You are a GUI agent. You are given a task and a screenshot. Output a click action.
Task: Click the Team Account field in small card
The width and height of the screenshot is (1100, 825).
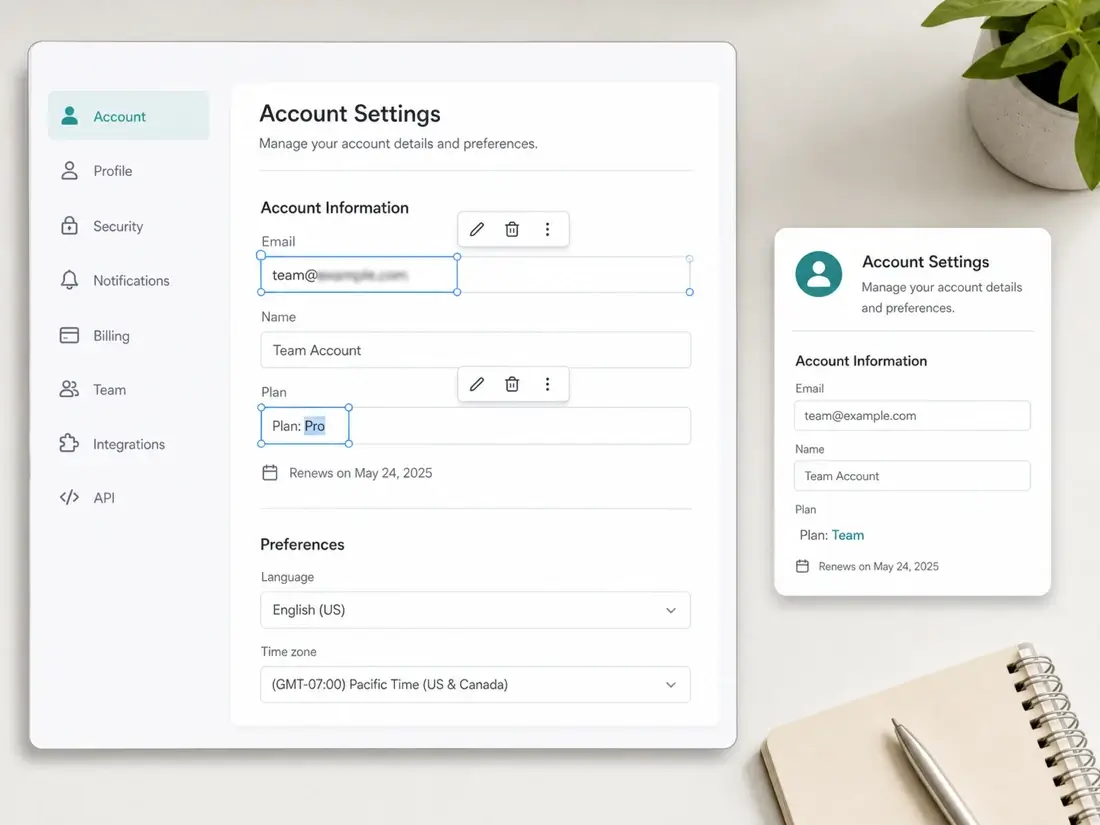pos(913,476)
